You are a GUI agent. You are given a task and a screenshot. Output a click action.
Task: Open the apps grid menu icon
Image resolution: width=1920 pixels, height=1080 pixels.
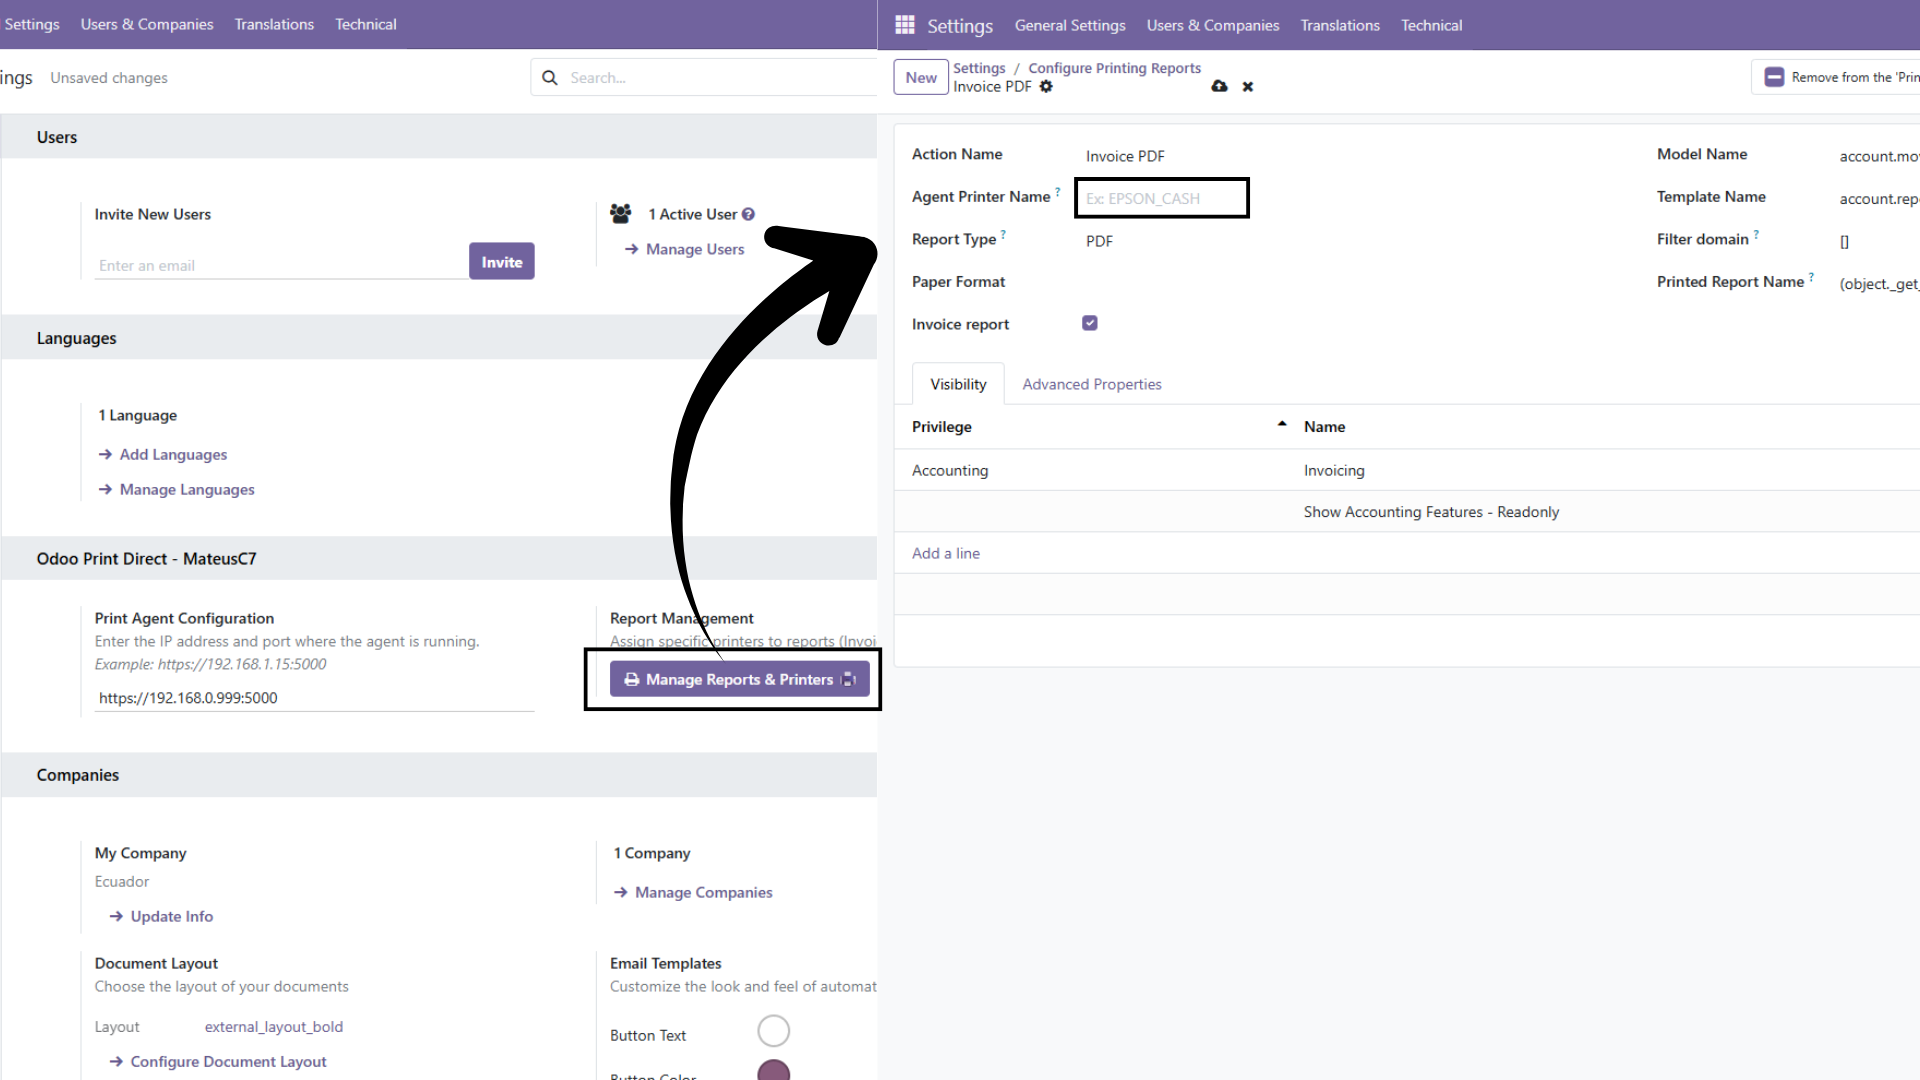tap(904, 25)
